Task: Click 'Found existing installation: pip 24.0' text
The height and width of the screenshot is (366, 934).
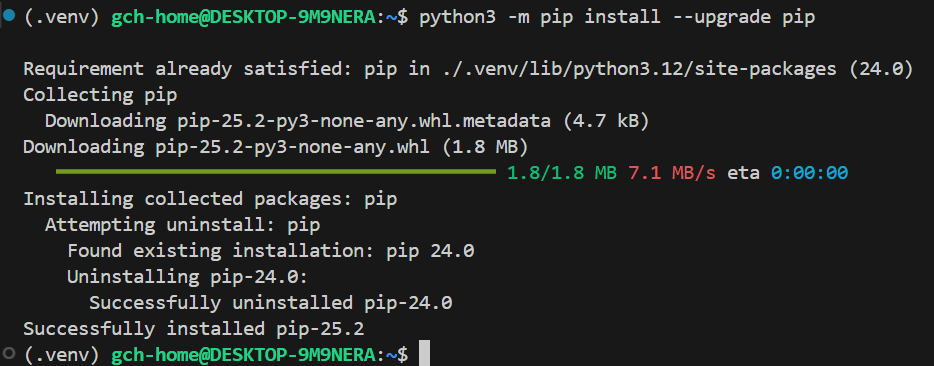Action: (271, 251)
